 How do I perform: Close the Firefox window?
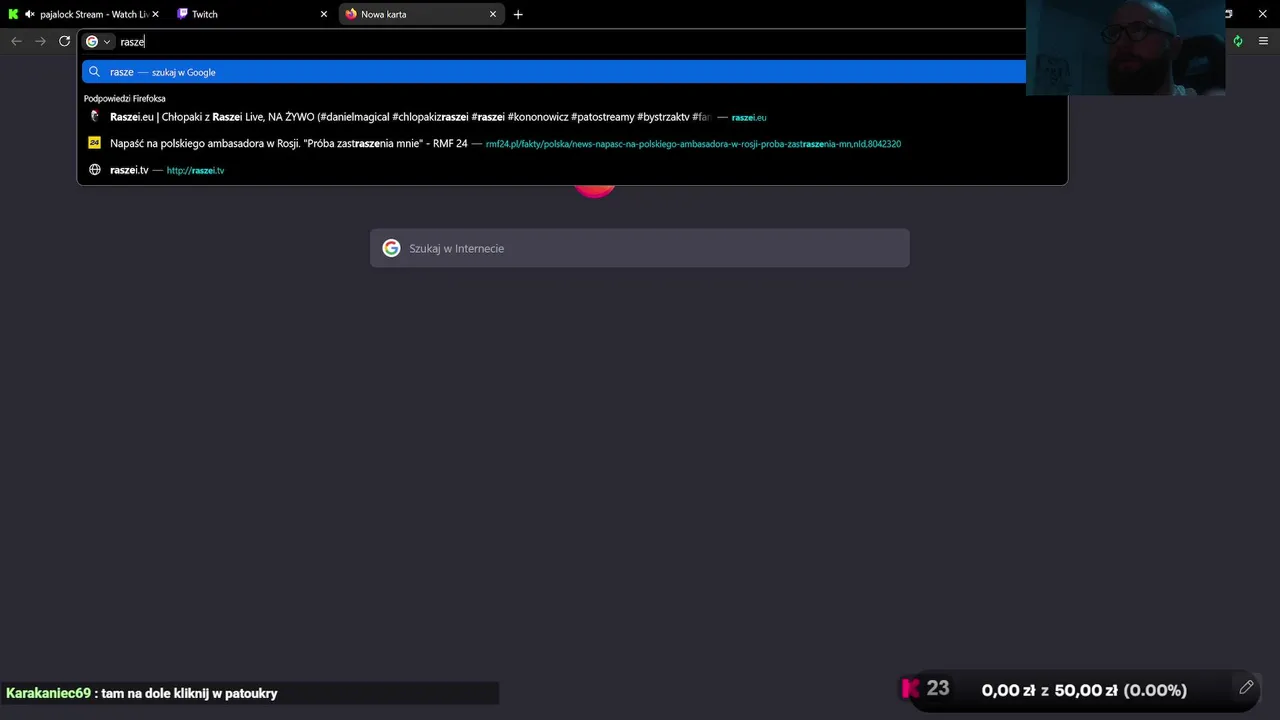click(x=1262, y=14)
